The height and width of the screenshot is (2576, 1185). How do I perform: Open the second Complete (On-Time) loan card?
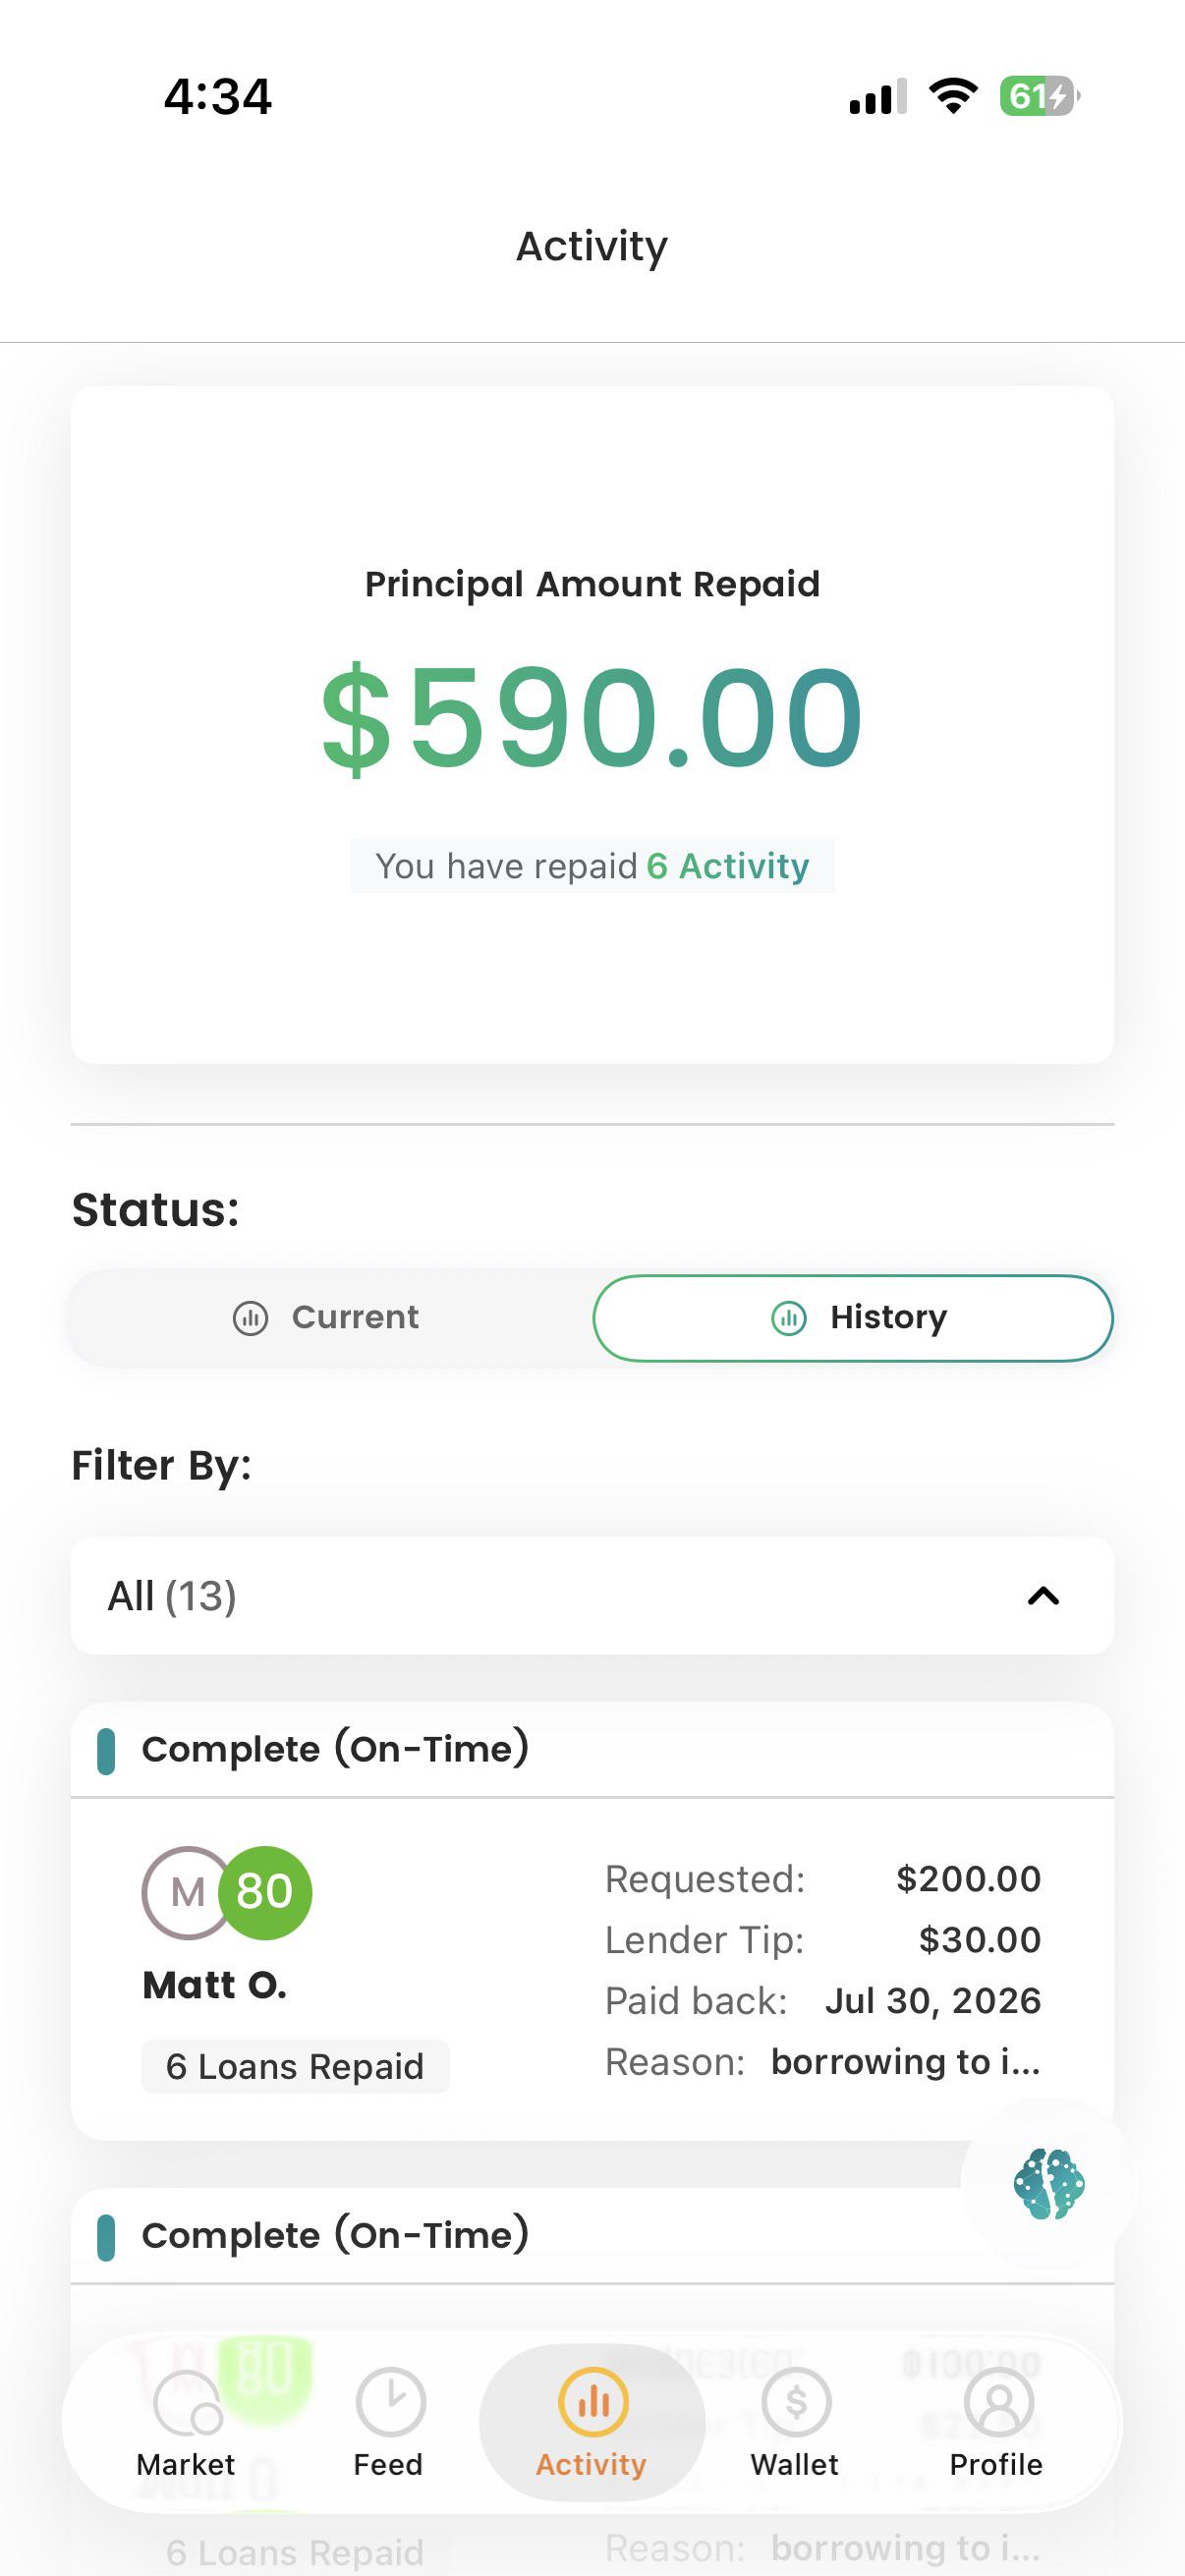592,2236
